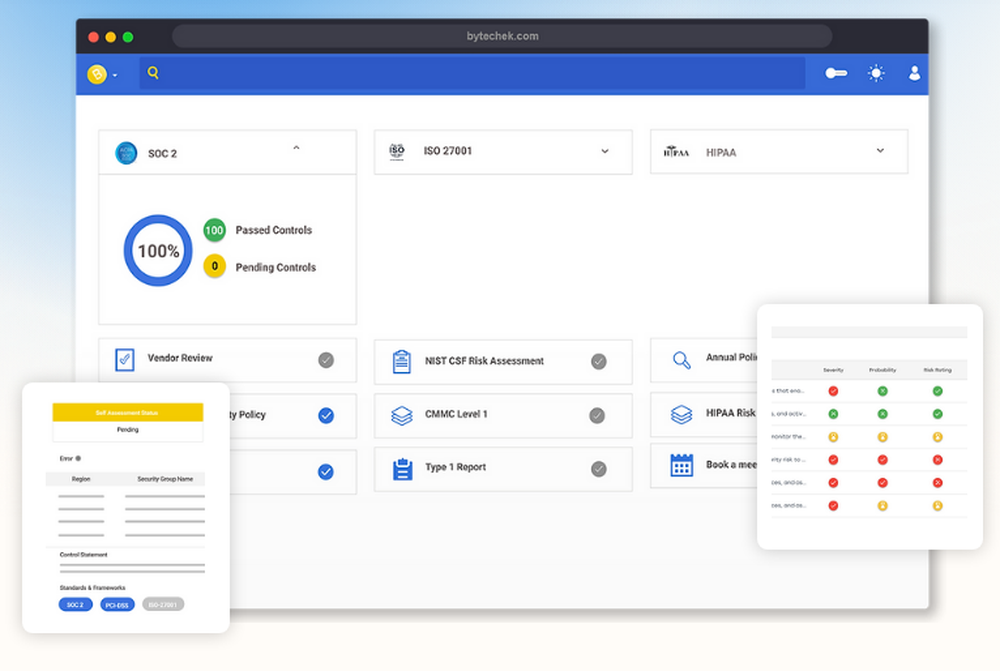Click the Severity column header
1000x671 pixels.
point(833,370)
